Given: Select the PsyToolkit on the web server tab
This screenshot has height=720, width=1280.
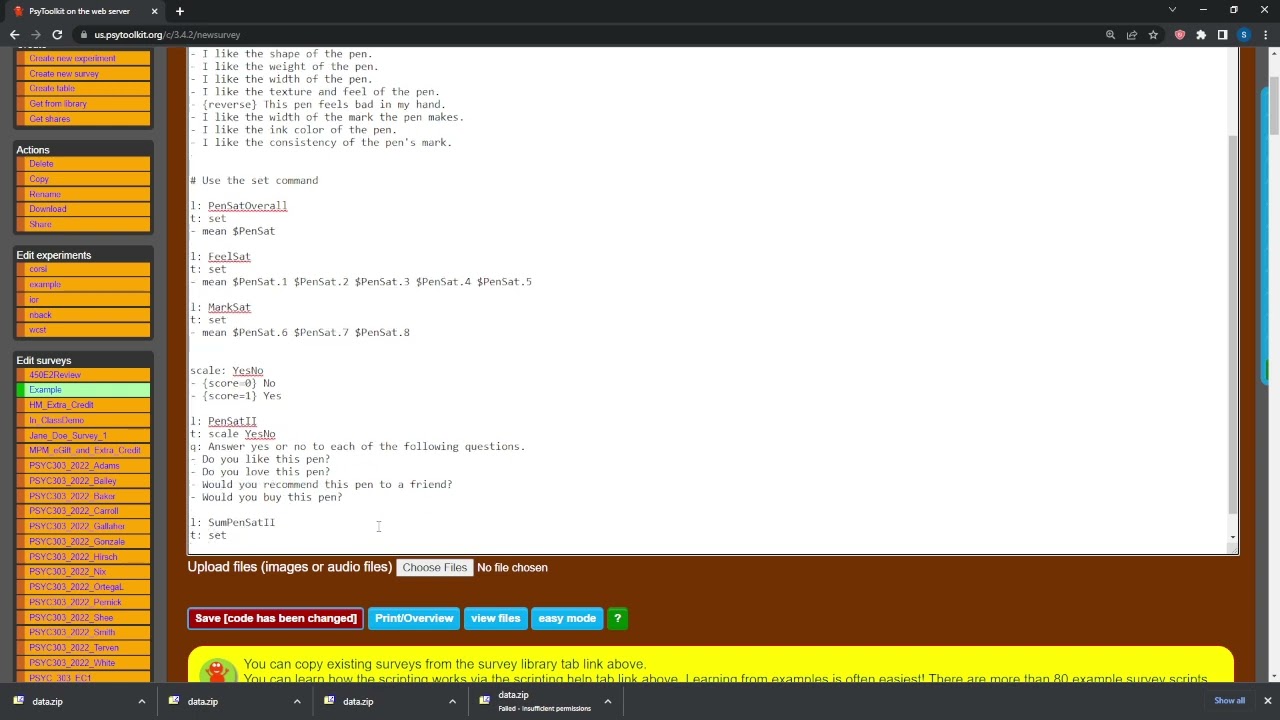Looking at the screenshot, I should 85,11.
